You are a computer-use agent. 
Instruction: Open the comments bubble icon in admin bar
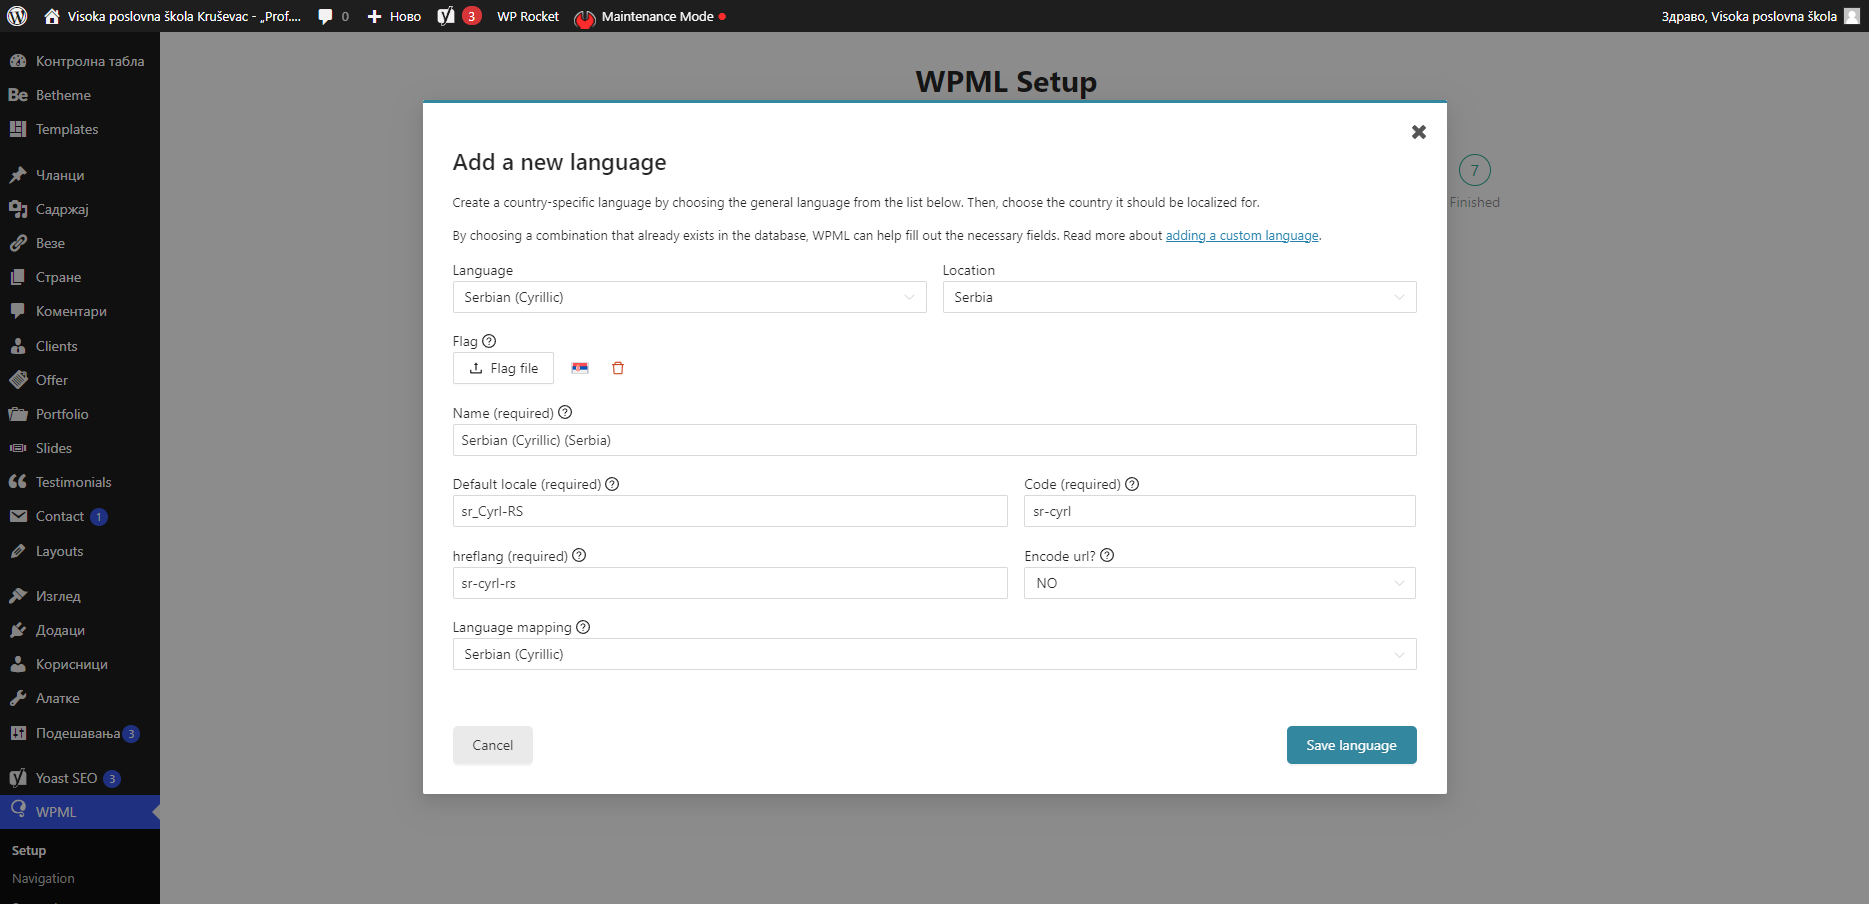[x=325, y=17]
